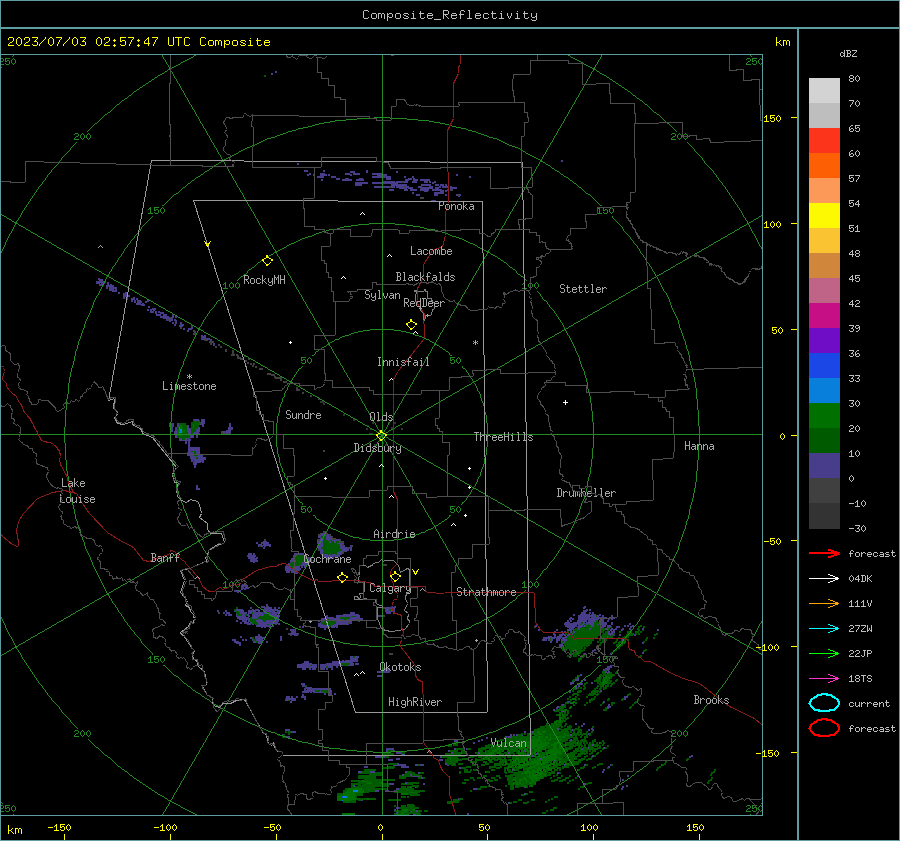Click the Vulcan label
This screenshot has height=841, width=900.
(508, 743)
